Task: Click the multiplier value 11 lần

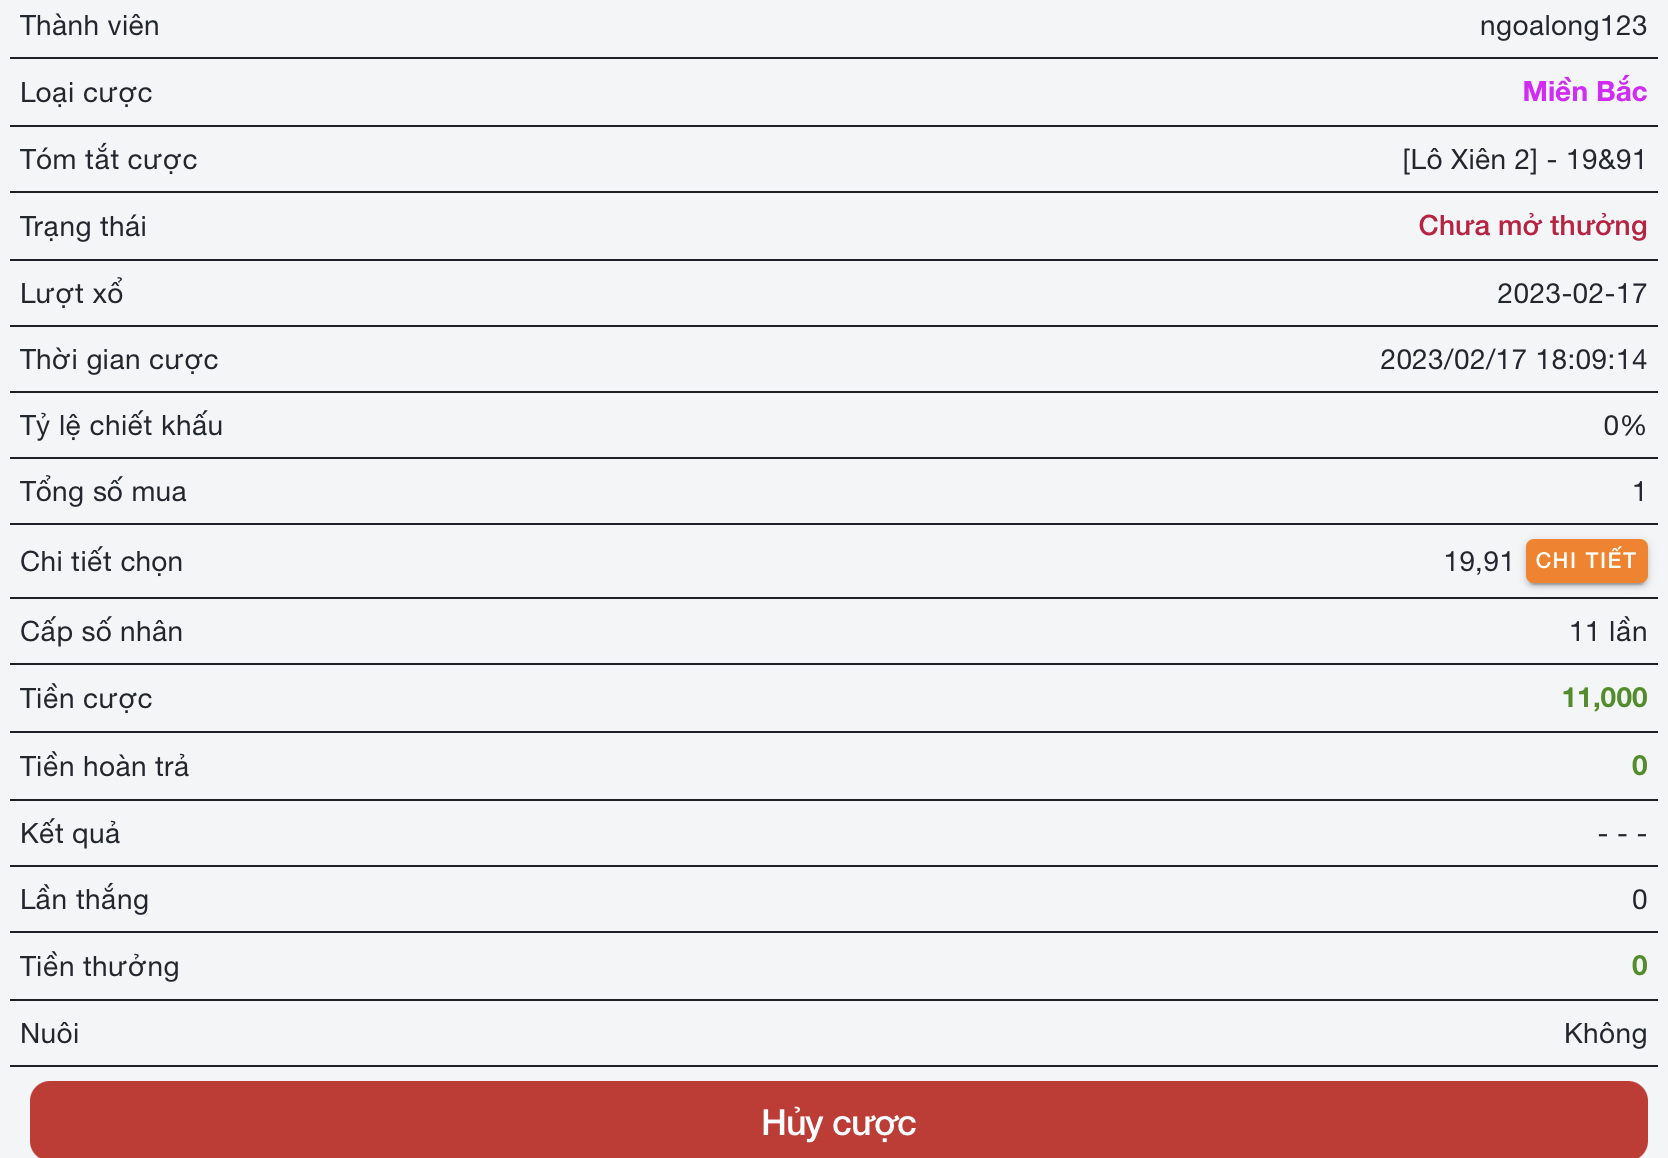Action: pyautogui.click(x=1607, y=632)
